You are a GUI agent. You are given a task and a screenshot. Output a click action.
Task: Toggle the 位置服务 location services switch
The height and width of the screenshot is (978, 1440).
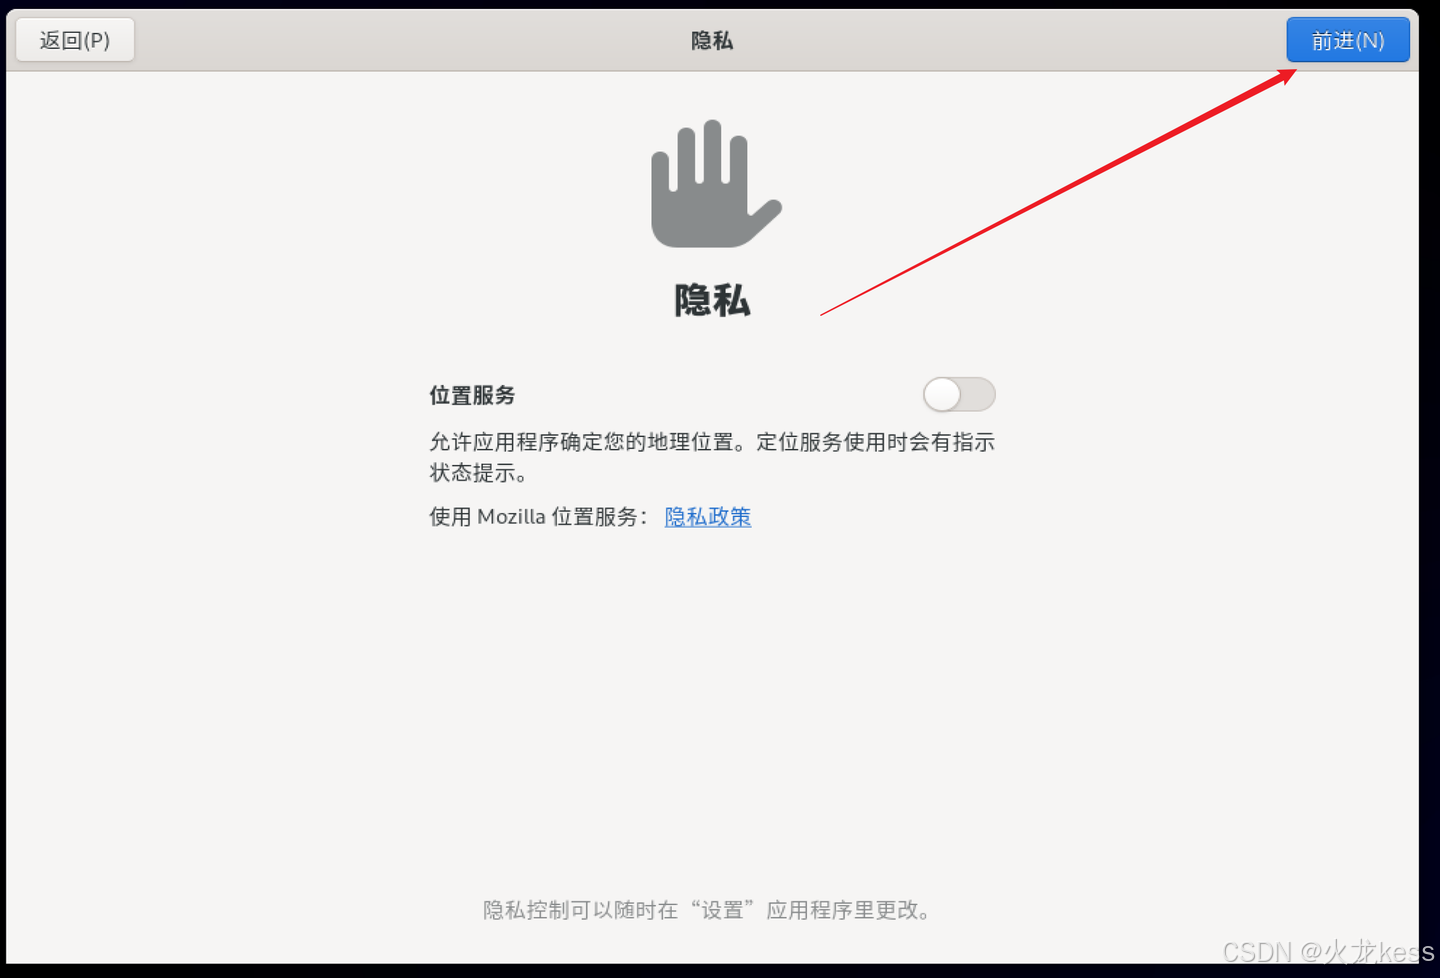[959, 394]
